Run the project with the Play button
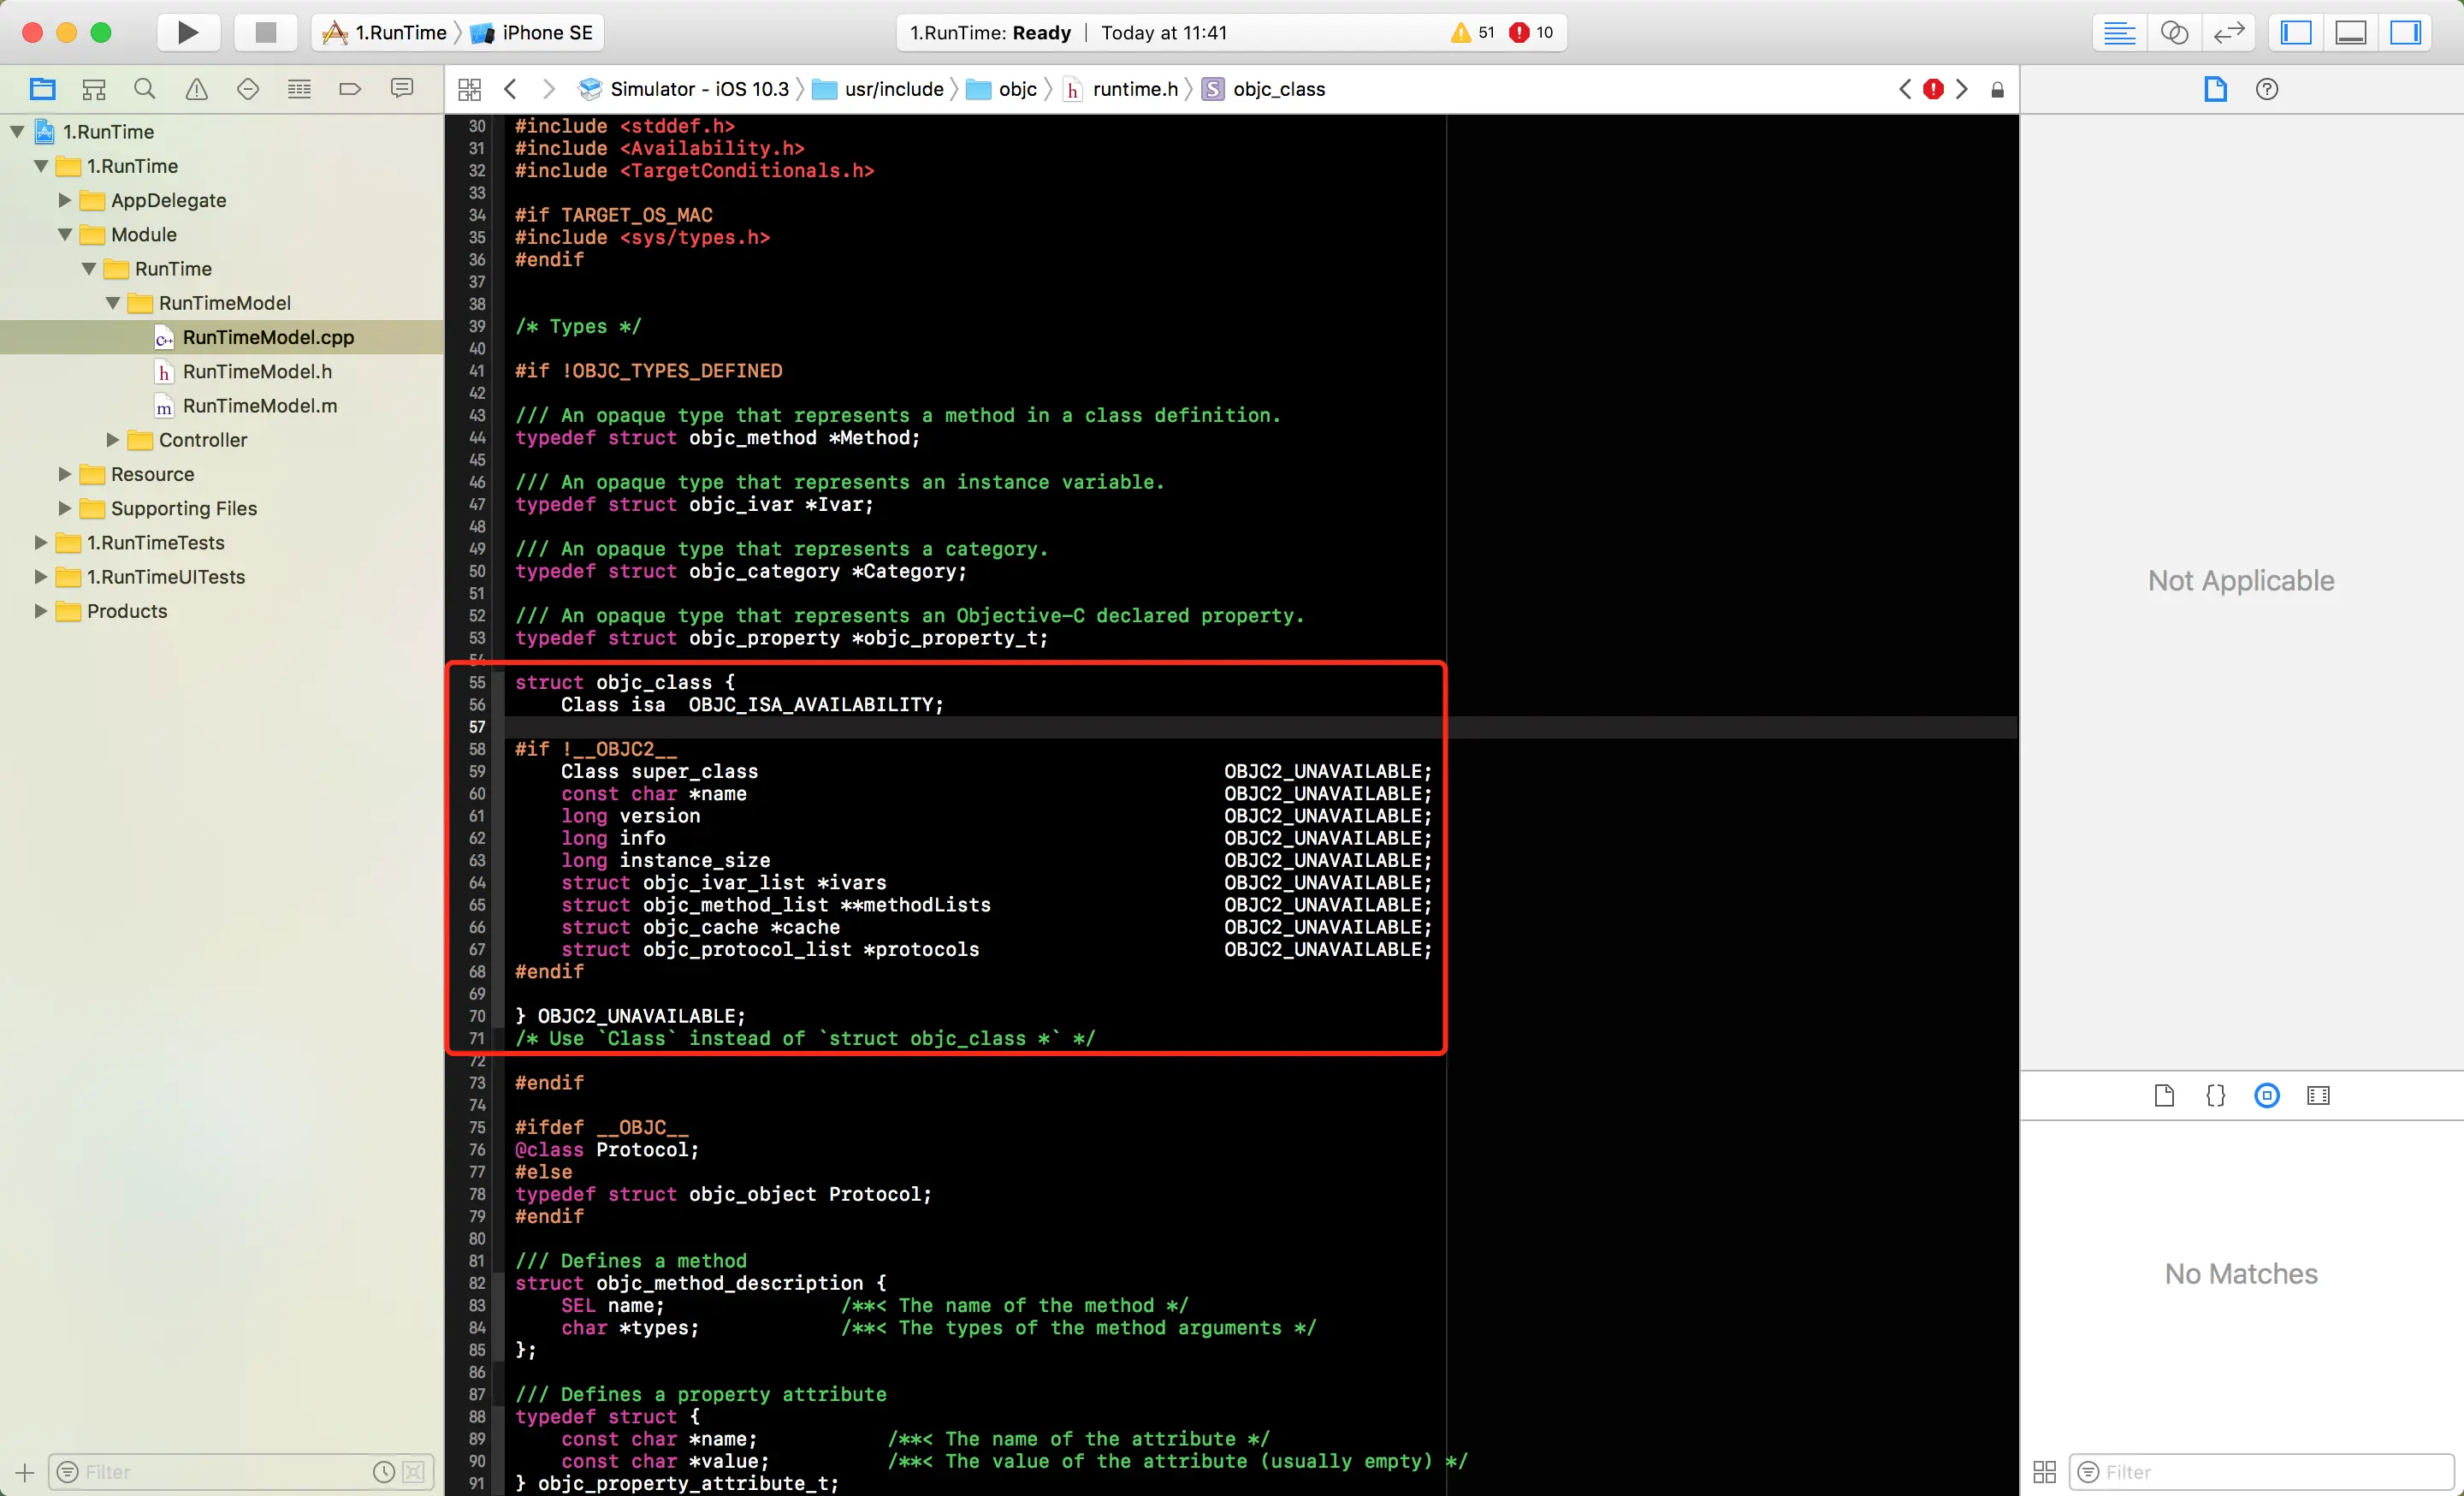Screen dimensions: 2464x1496 188,32
